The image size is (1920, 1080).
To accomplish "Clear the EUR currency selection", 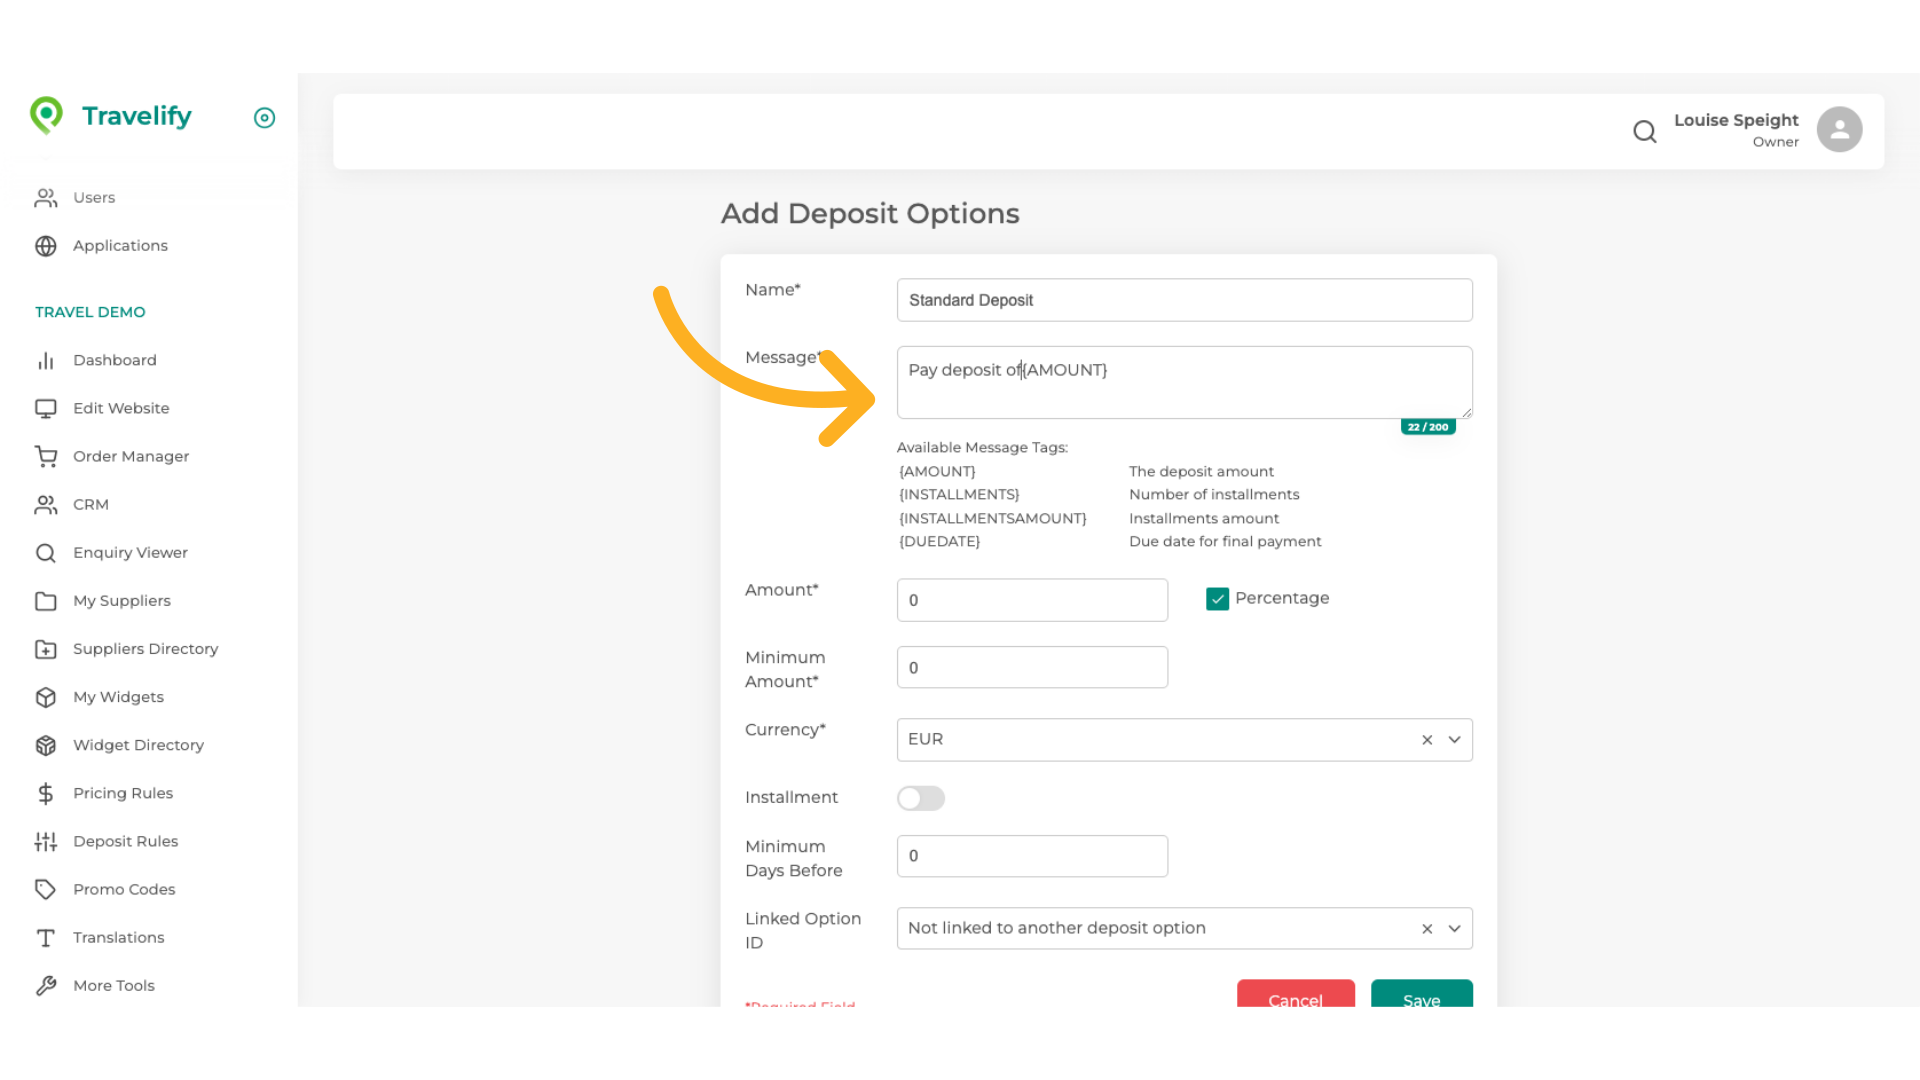I will [x=1426, y=739].
